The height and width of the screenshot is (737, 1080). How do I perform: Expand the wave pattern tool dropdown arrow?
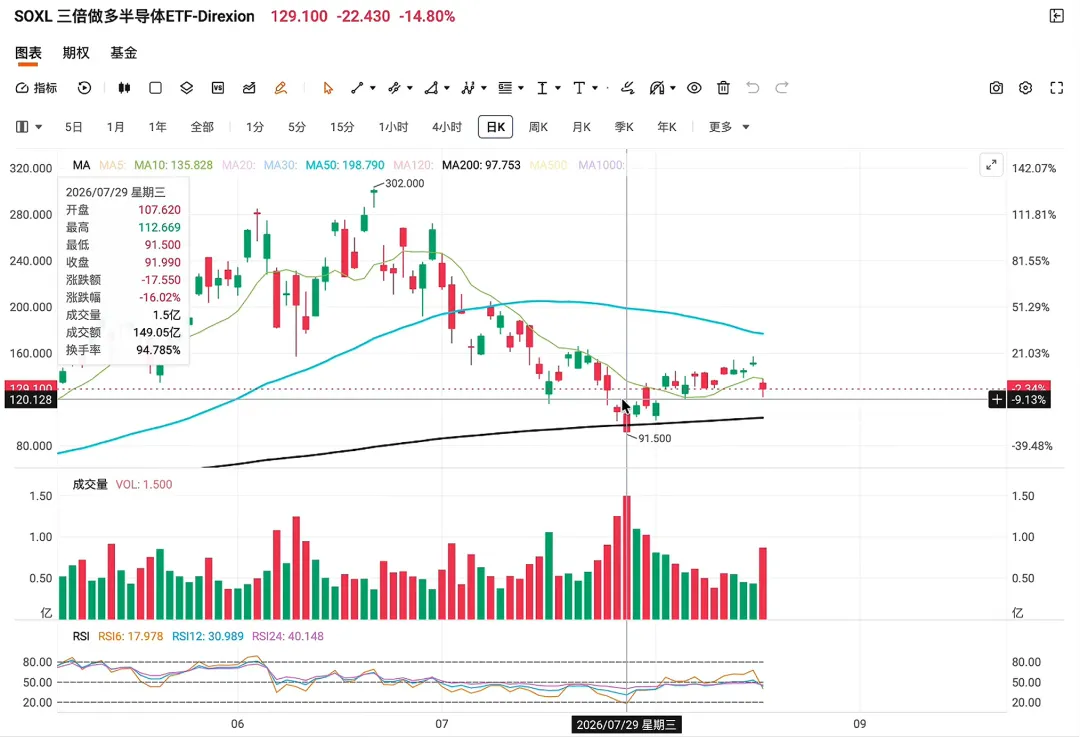pos(484,87)
